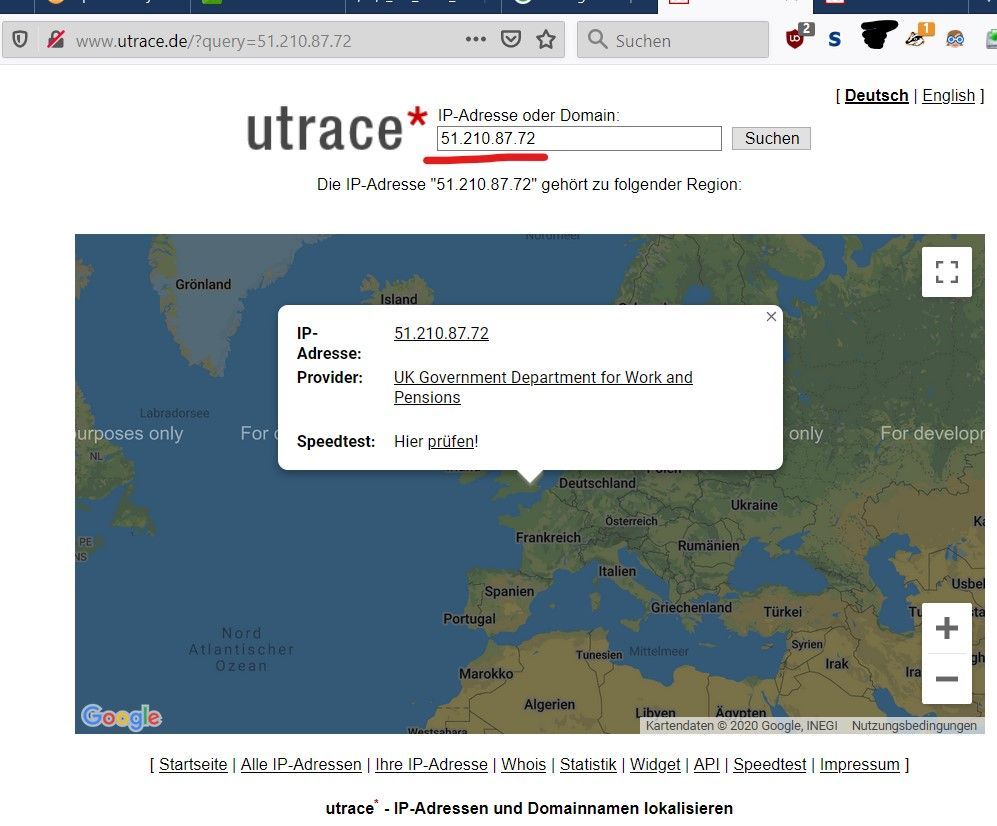Open the 51.210.87.72 link in popup
Viewport: 997px width, 826px height.
point(441,333)
